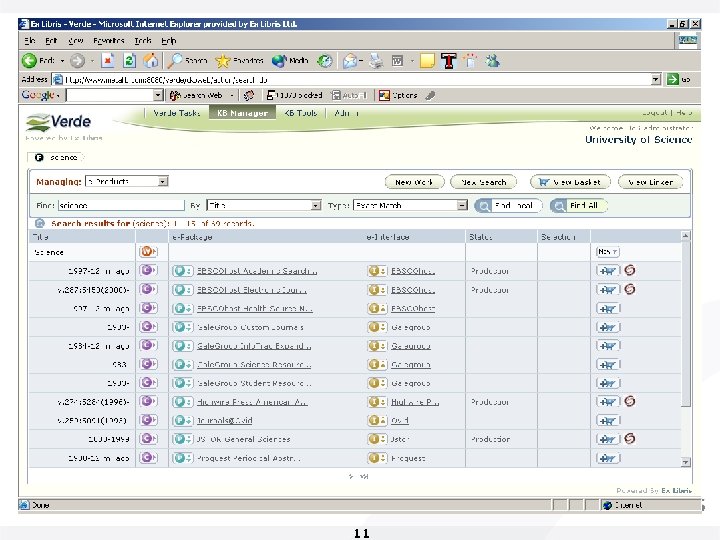This screenshot has height=540, width=720.
Task: Click red swirl icon in Highwire Press row
Action: 630,401
